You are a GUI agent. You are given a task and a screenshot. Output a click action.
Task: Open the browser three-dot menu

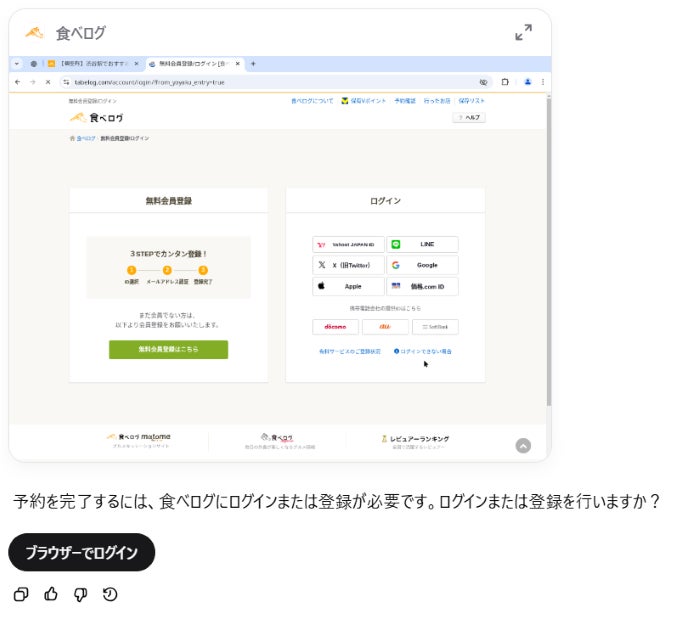(x=543, y=82)
